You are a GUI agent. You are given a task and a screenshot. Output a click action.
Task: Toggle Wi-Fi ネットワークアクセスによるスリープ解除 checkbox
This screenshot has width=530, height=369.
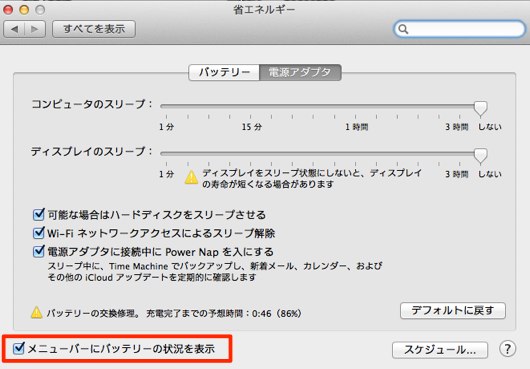point(39,233)
